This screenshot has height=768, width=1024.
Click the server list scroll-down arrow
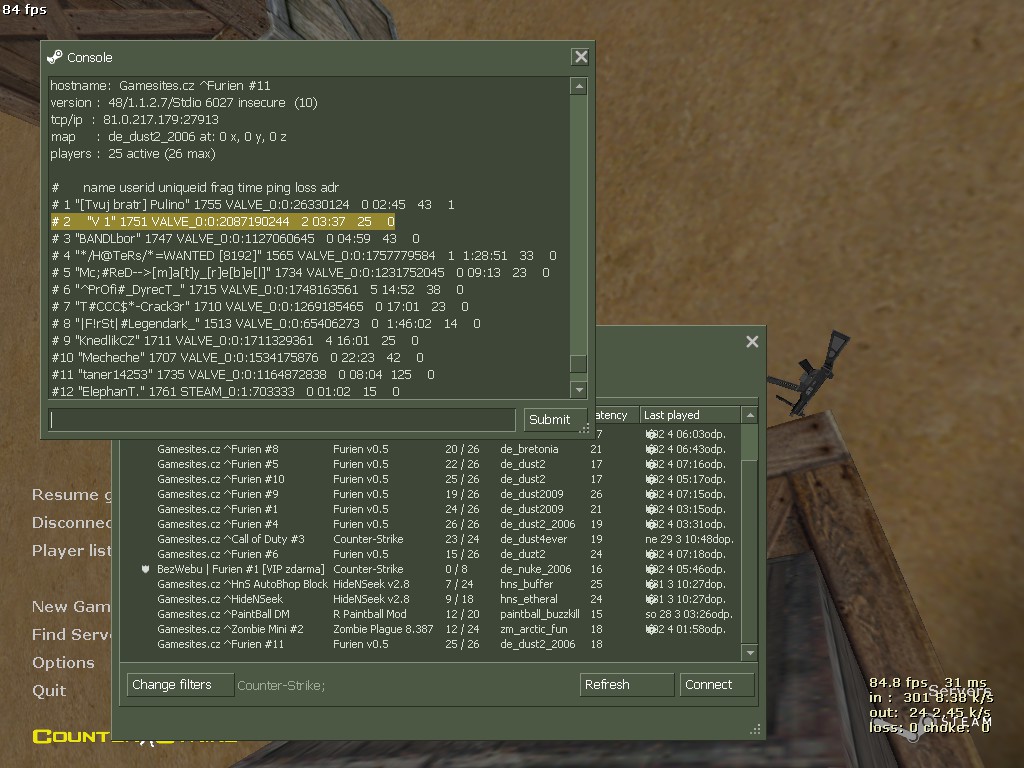(750, 652)
